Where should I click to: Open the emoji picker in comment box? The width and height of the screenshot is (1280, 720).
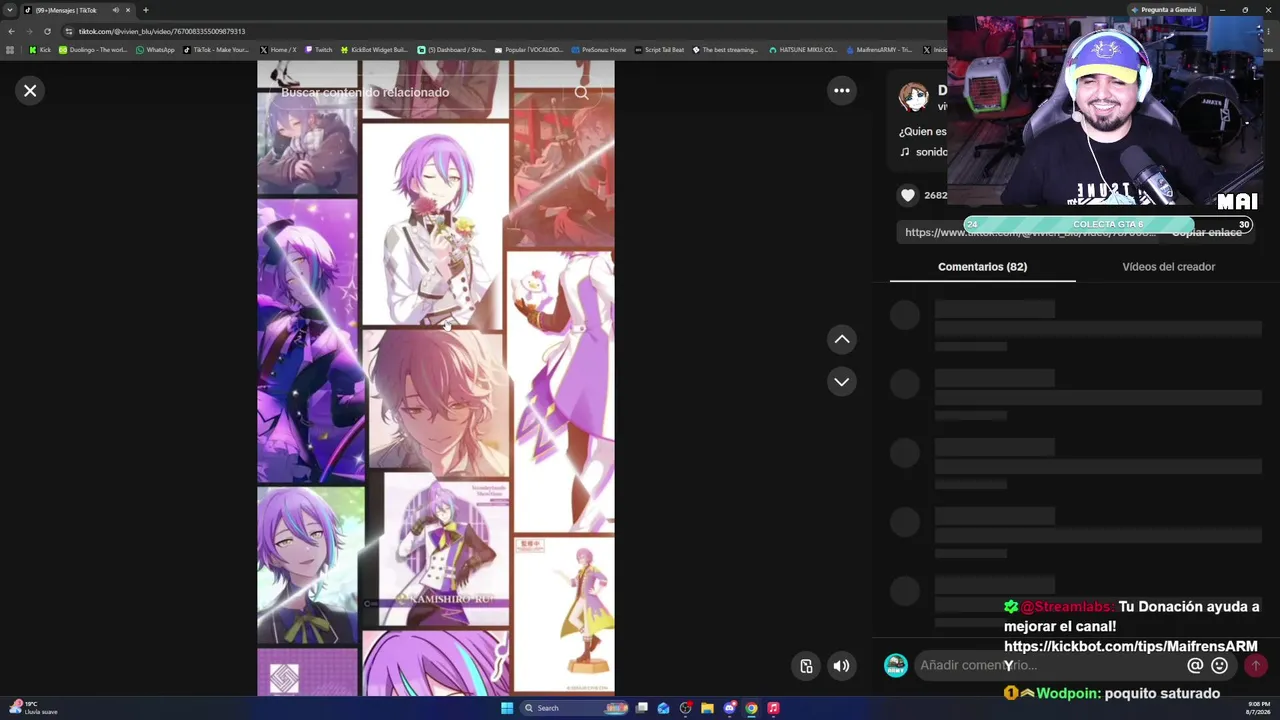[1220, 665]
